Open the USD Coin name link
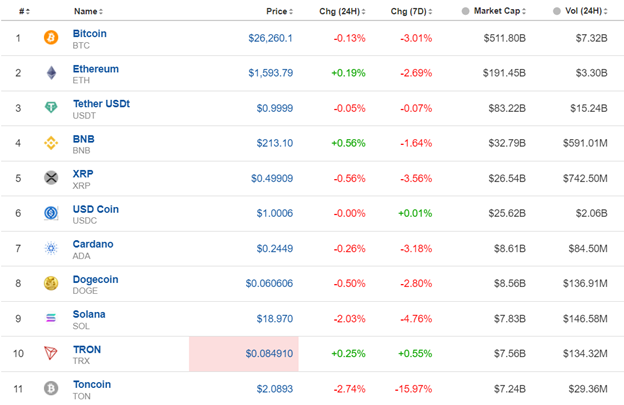This screenshot has height=405, width=624. coord(96,209)
